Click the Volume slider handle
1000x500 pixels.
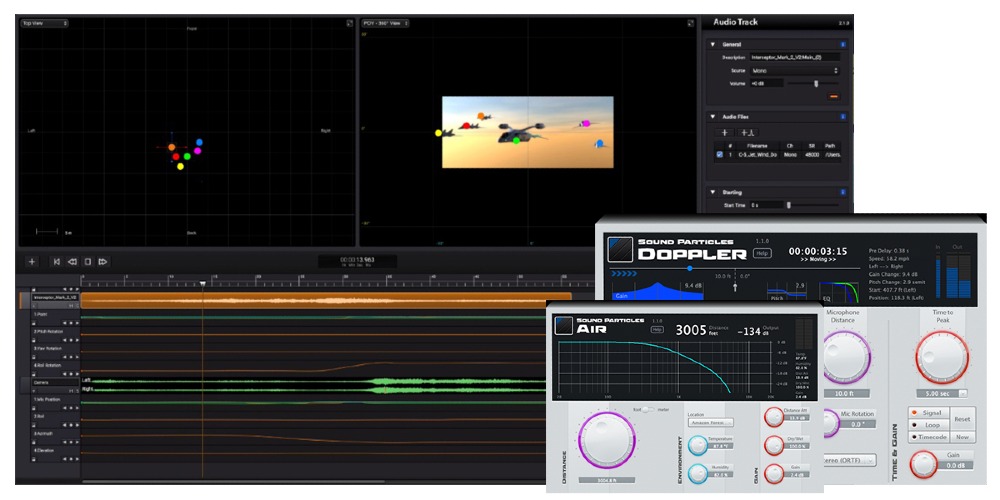point(815,84)
